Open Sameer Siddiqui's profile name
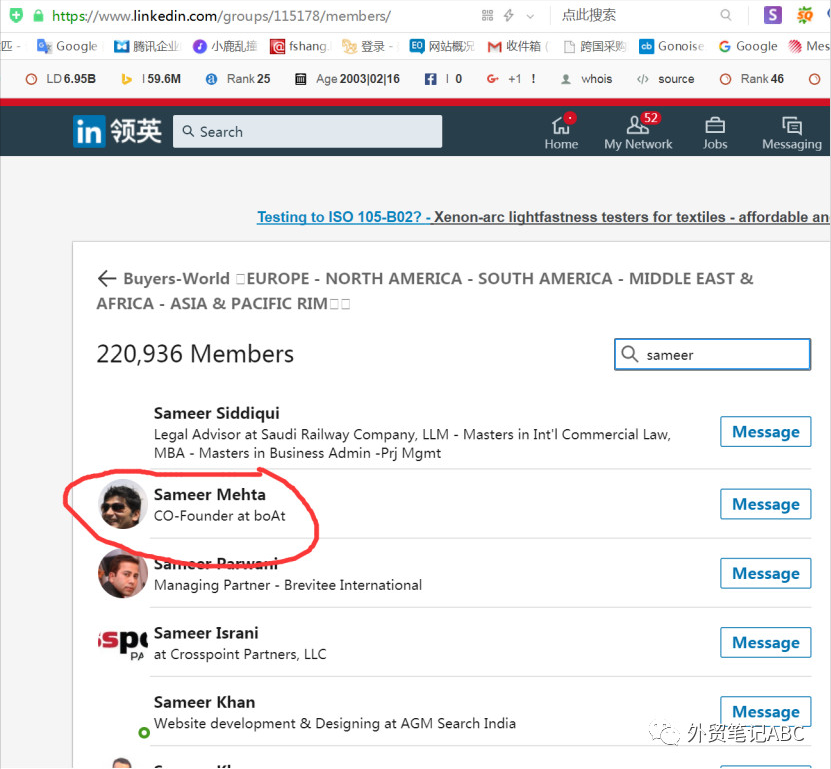The width and height of the screenshot is (831, 769). pos(216,413)
